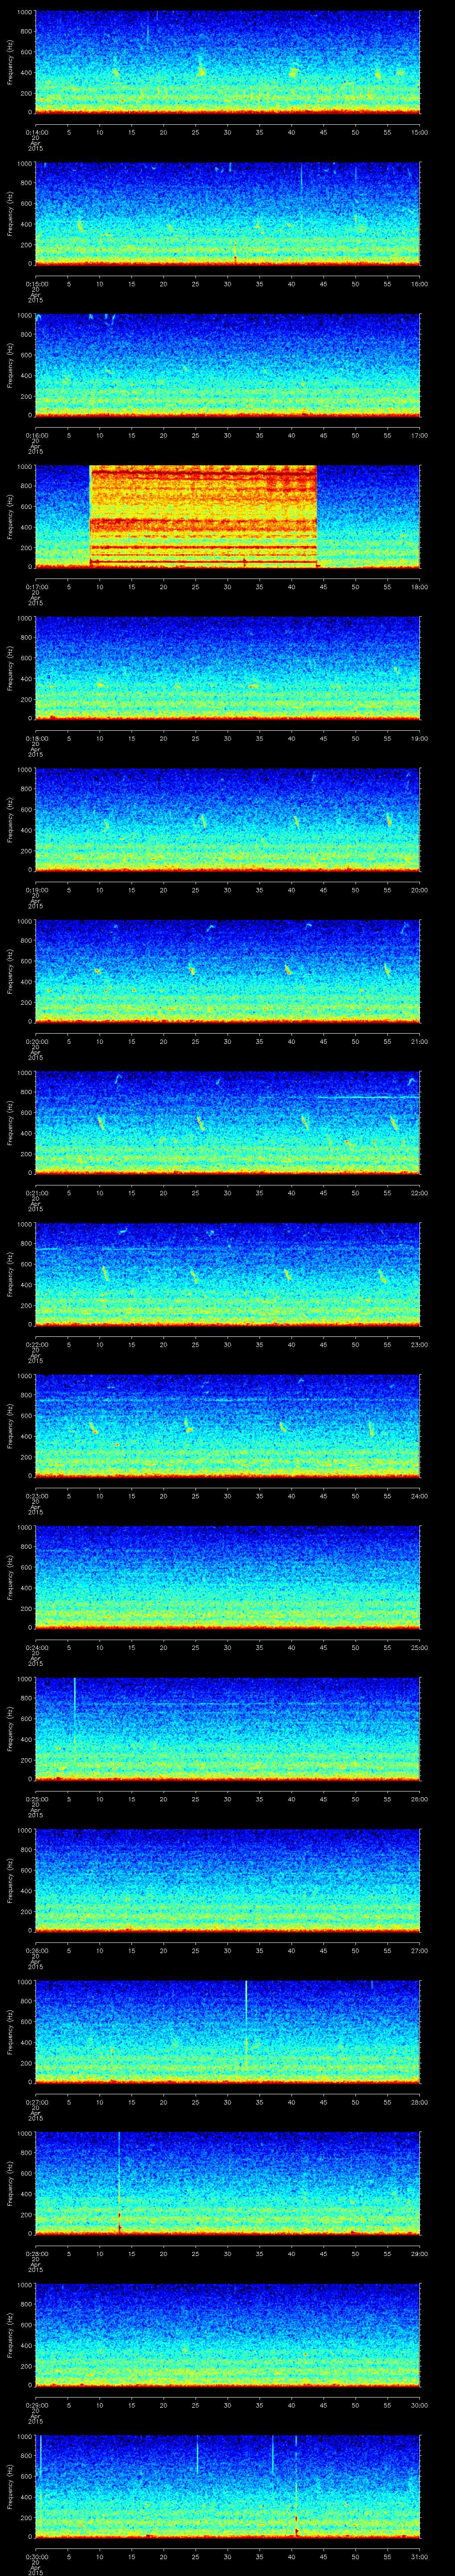
Task: Click the 0:19:00 start time label
Action: click(36, 890)
